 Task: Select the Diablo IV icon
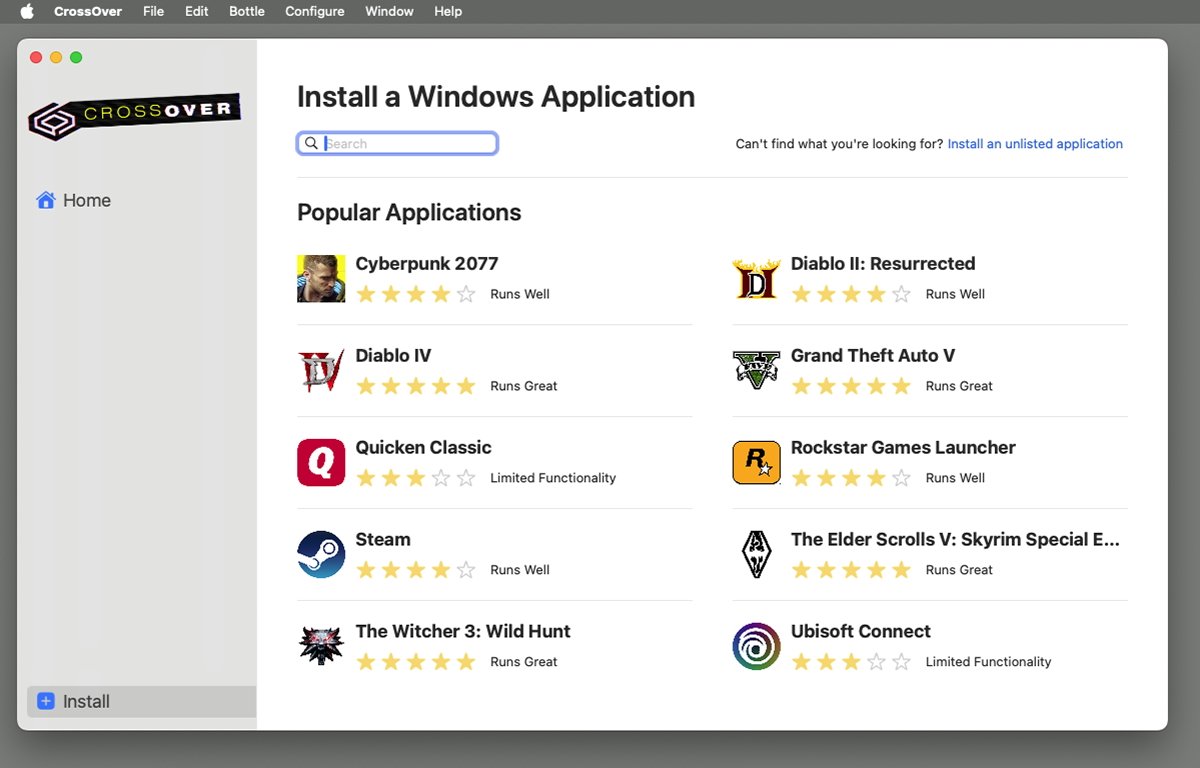[x=321, y=370]
